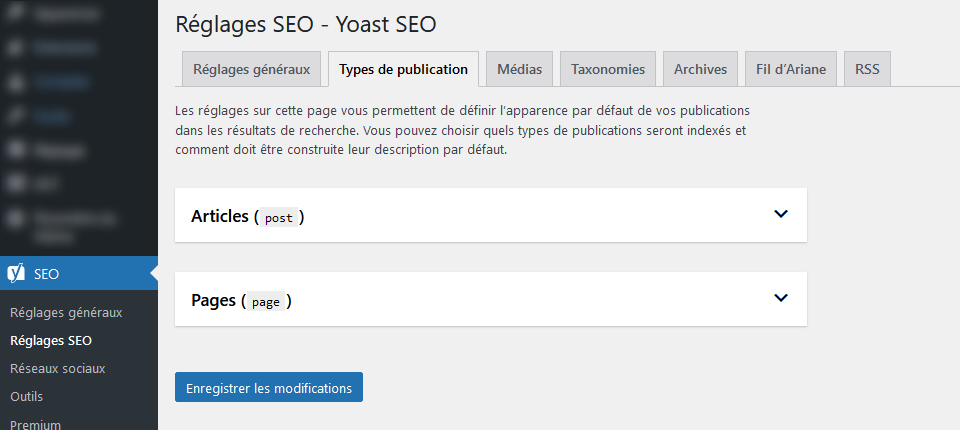Viewport: 960px width, 430px height.
Task: Click Enregistrer les modifications button
Action: point(268,388)
